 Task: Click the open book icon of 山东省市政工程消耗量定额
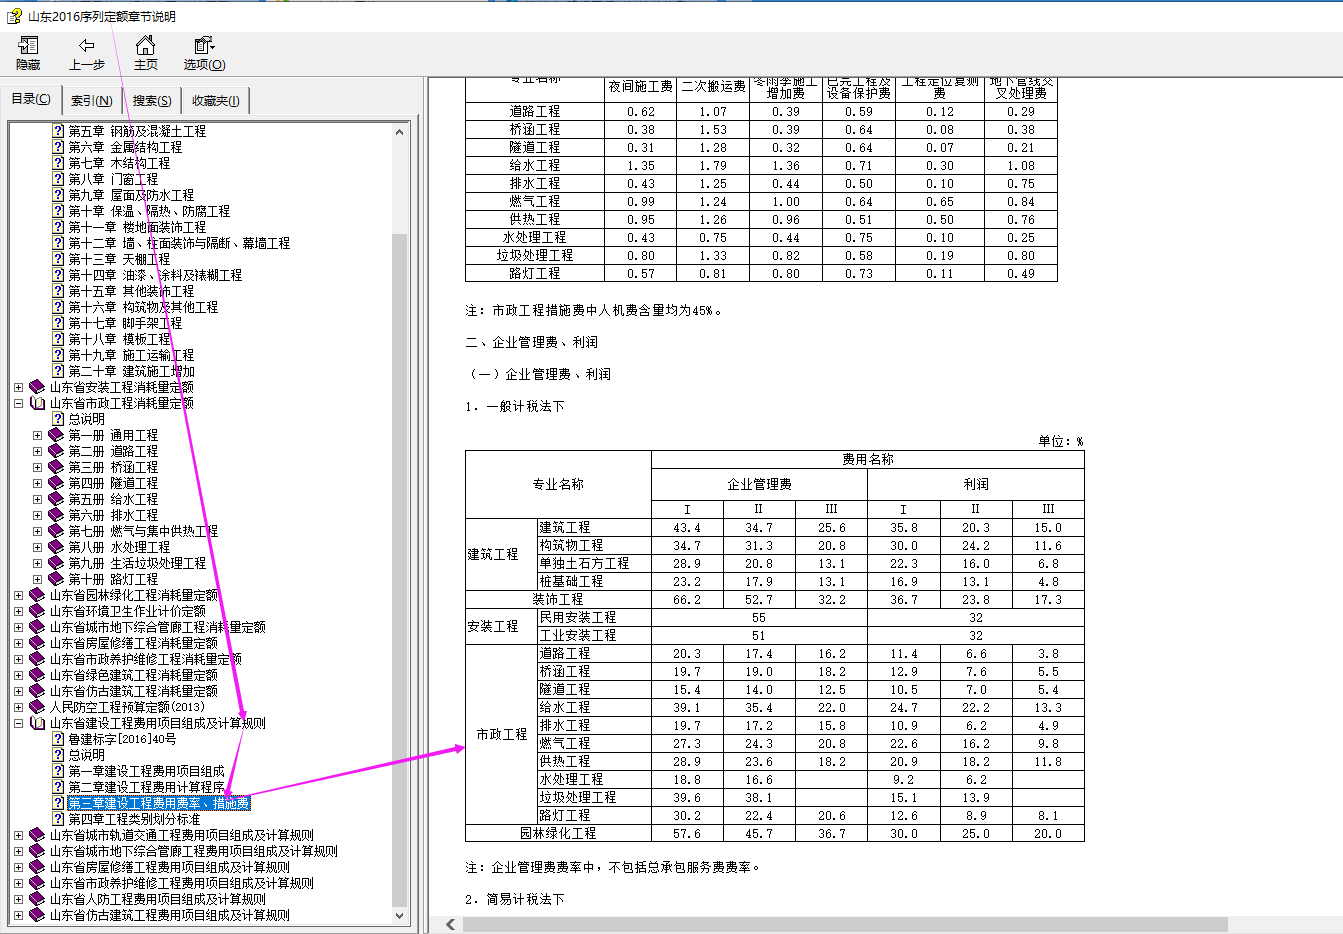pos(38,403)
